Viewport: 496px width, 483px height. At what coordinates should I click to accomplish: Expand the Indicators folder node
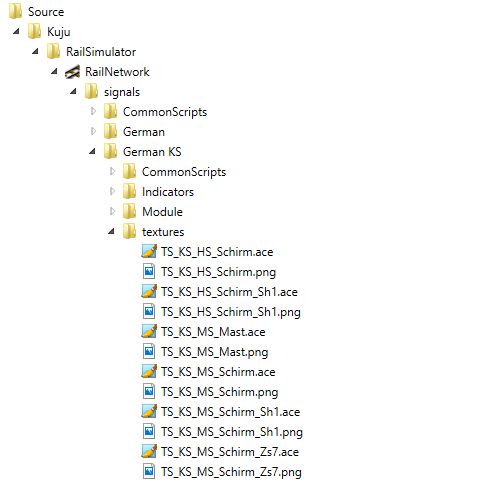pos(112,191)
